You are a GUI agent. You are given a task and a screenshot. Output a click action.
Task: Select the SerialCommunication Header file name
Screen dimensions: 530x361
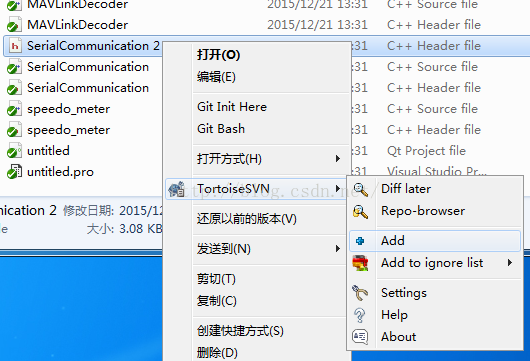[88, 88]
